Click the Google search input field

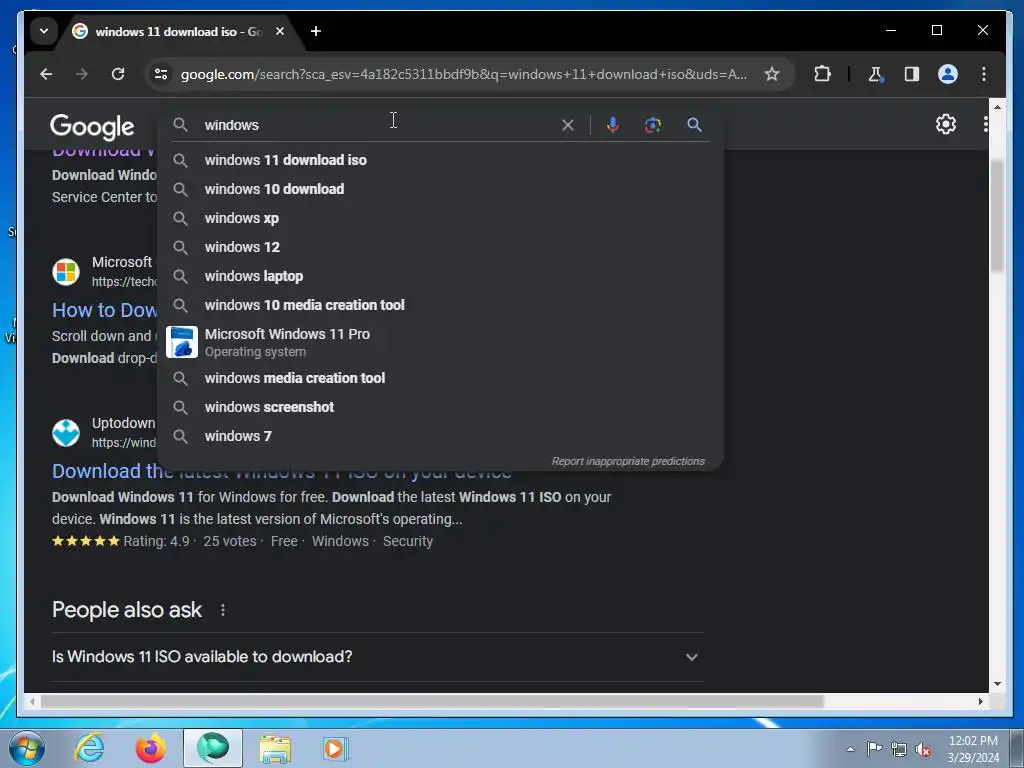pos(379,125)
